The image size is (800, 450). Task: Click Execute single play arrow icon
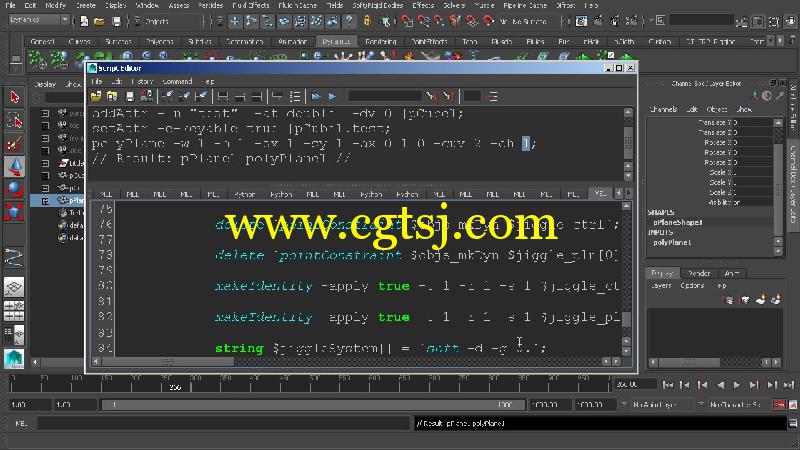333,96
